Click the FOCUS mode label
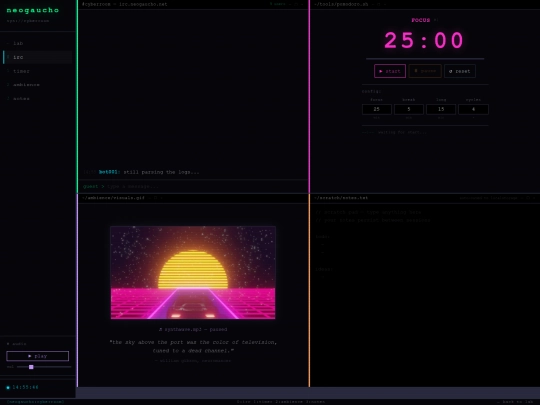 (421, 20)
